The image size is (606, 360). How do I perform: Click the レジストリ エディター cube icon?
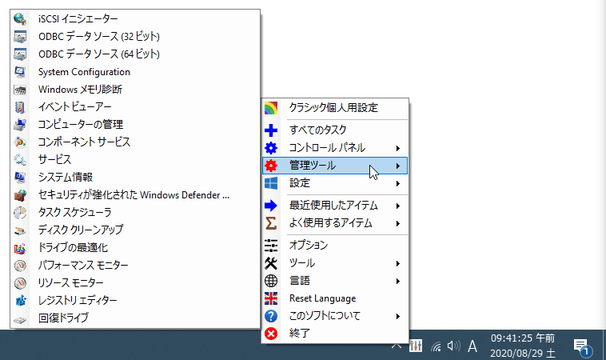pos(20,300)
